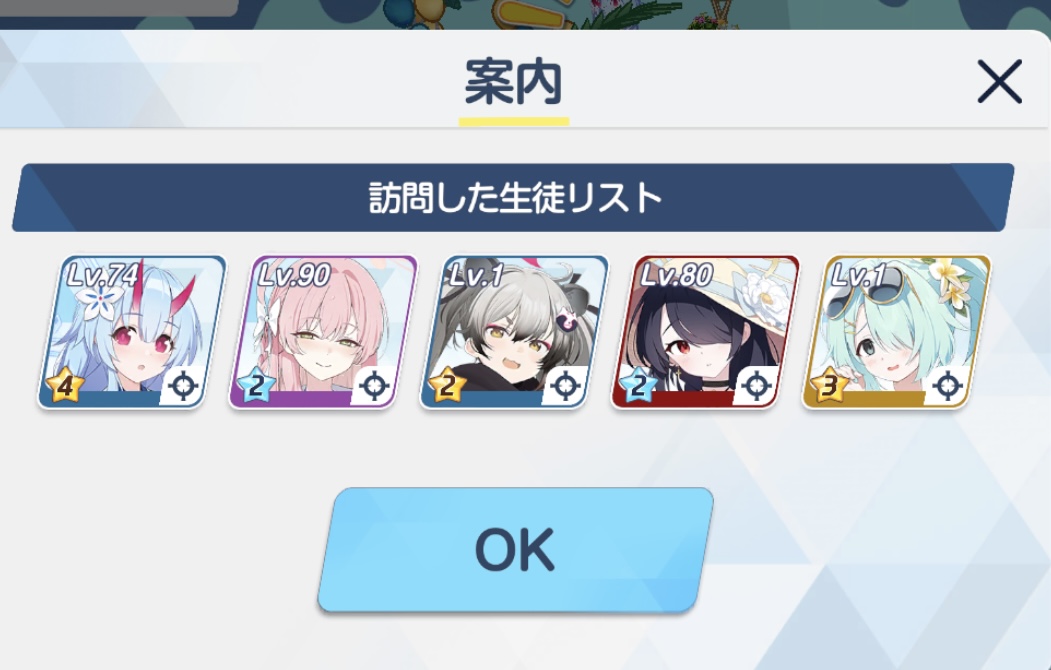Click the gold 2-star badge on gray-haired student

click(x=447, y=386)
